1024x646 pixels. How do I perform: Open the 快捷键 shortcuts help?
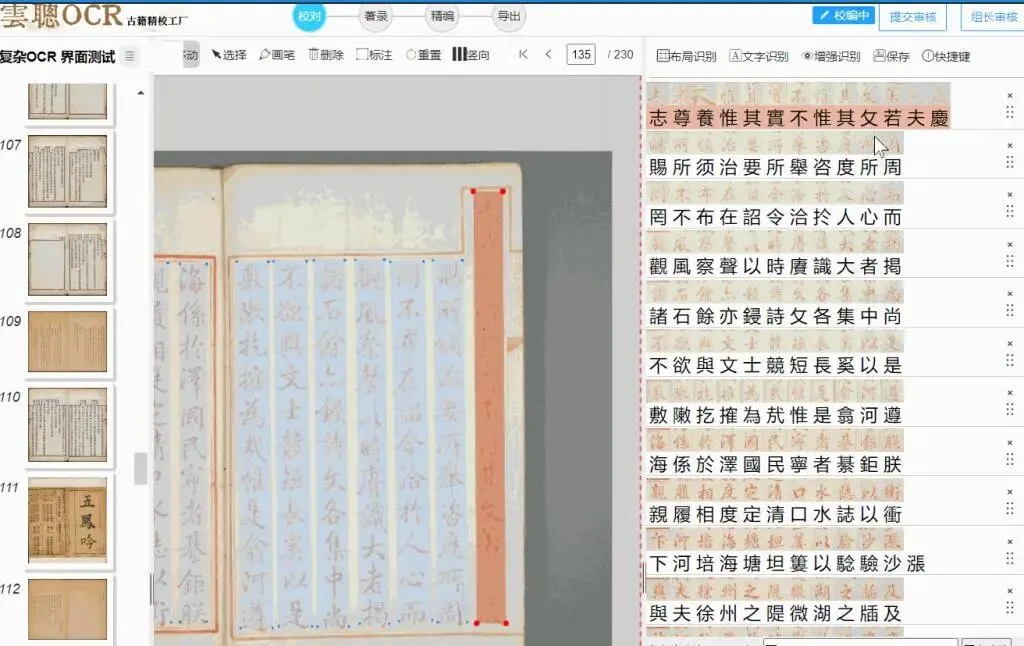[946, 56]
